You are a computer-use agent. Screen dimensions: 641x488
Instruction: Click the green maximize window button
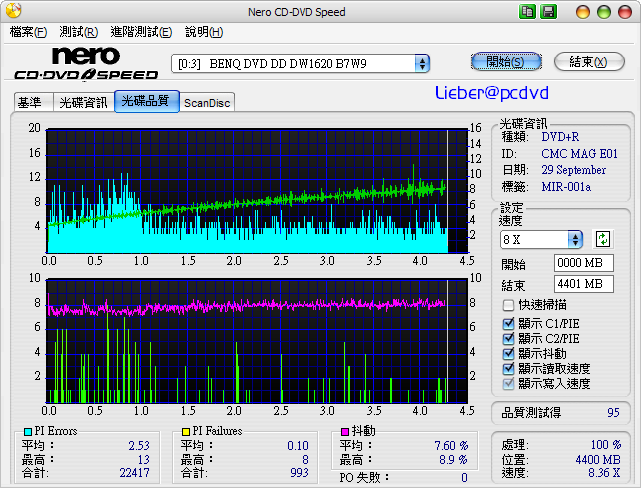coord(606,11)
